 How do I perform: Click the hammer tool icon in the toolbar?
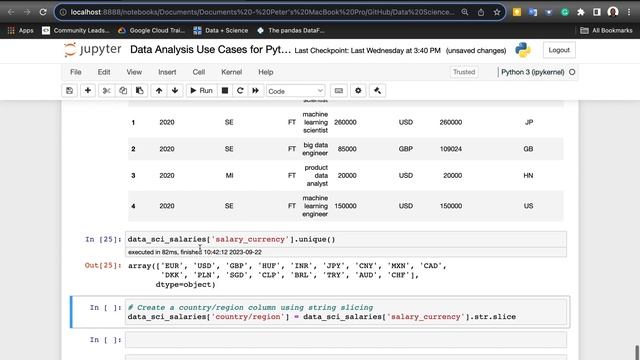pyautogui.click(x=377, y=91)
